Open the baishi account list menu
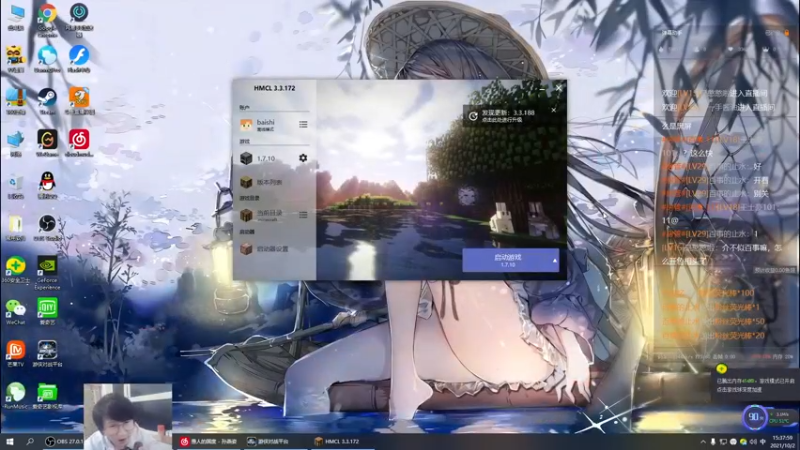Screen dimensions: 800x450 [303, 124]
